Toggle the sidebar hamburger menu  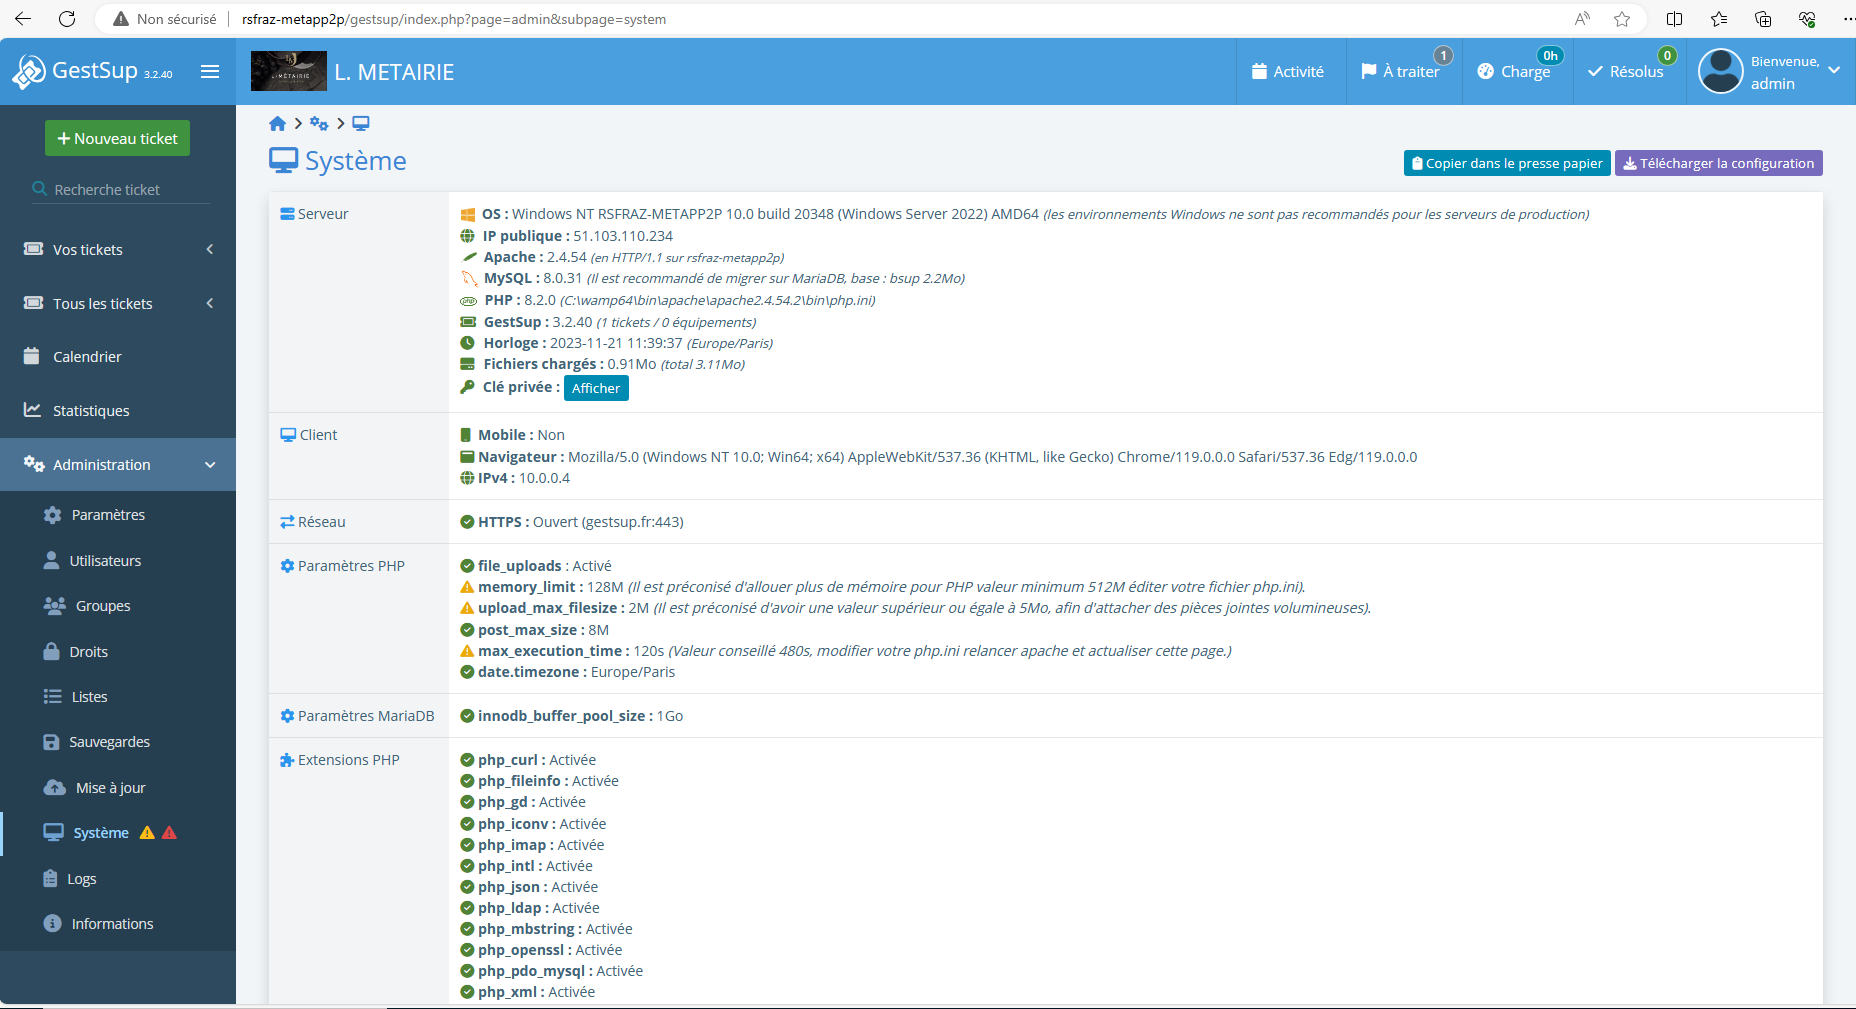click(210, 71)
